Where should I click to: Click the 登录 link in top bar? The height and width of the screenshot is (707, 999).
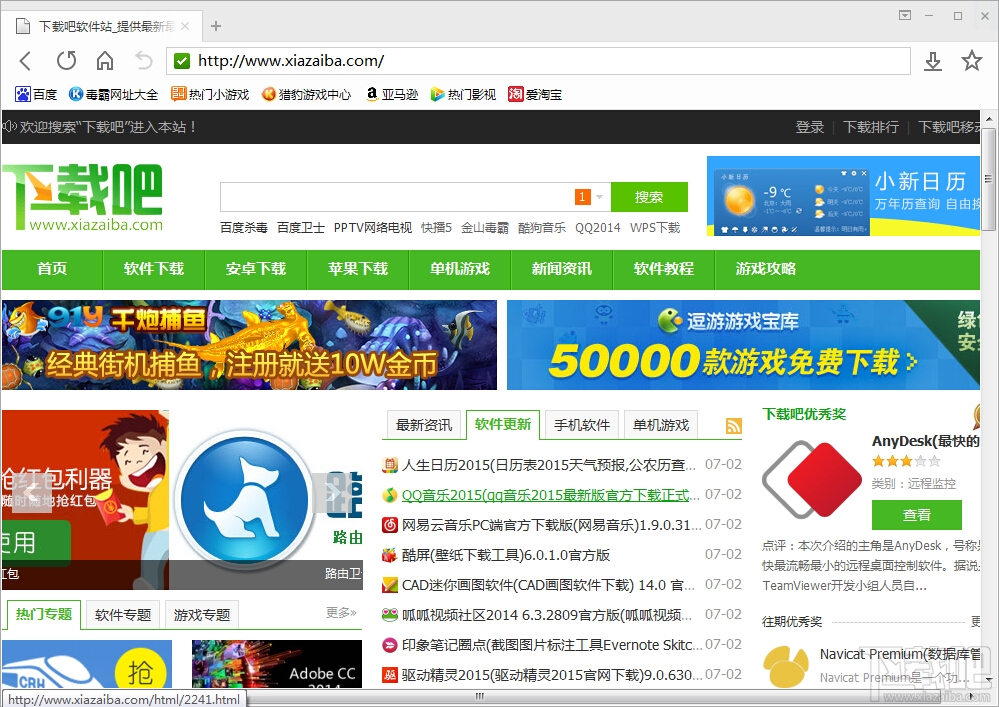coord(810,127)
